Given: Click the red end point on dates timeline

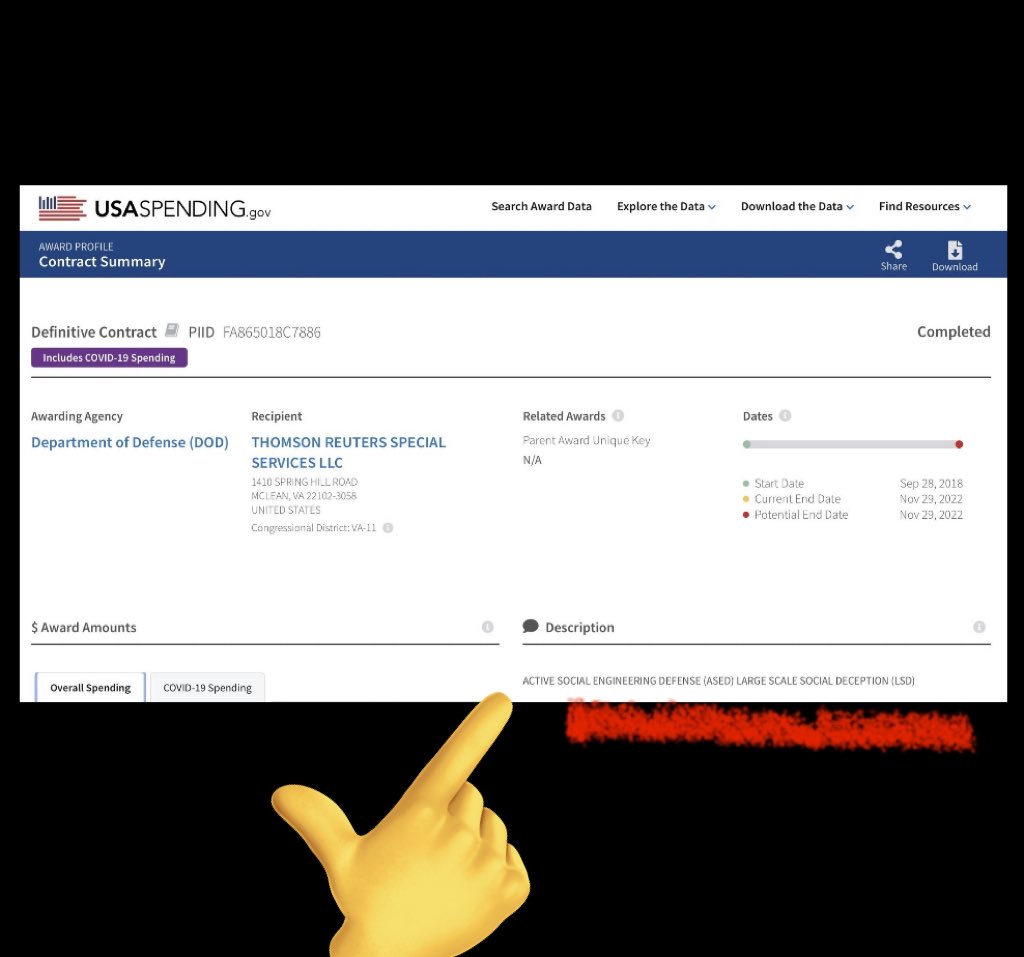Looking at the screenshot, I should click(x=959, y=444).
